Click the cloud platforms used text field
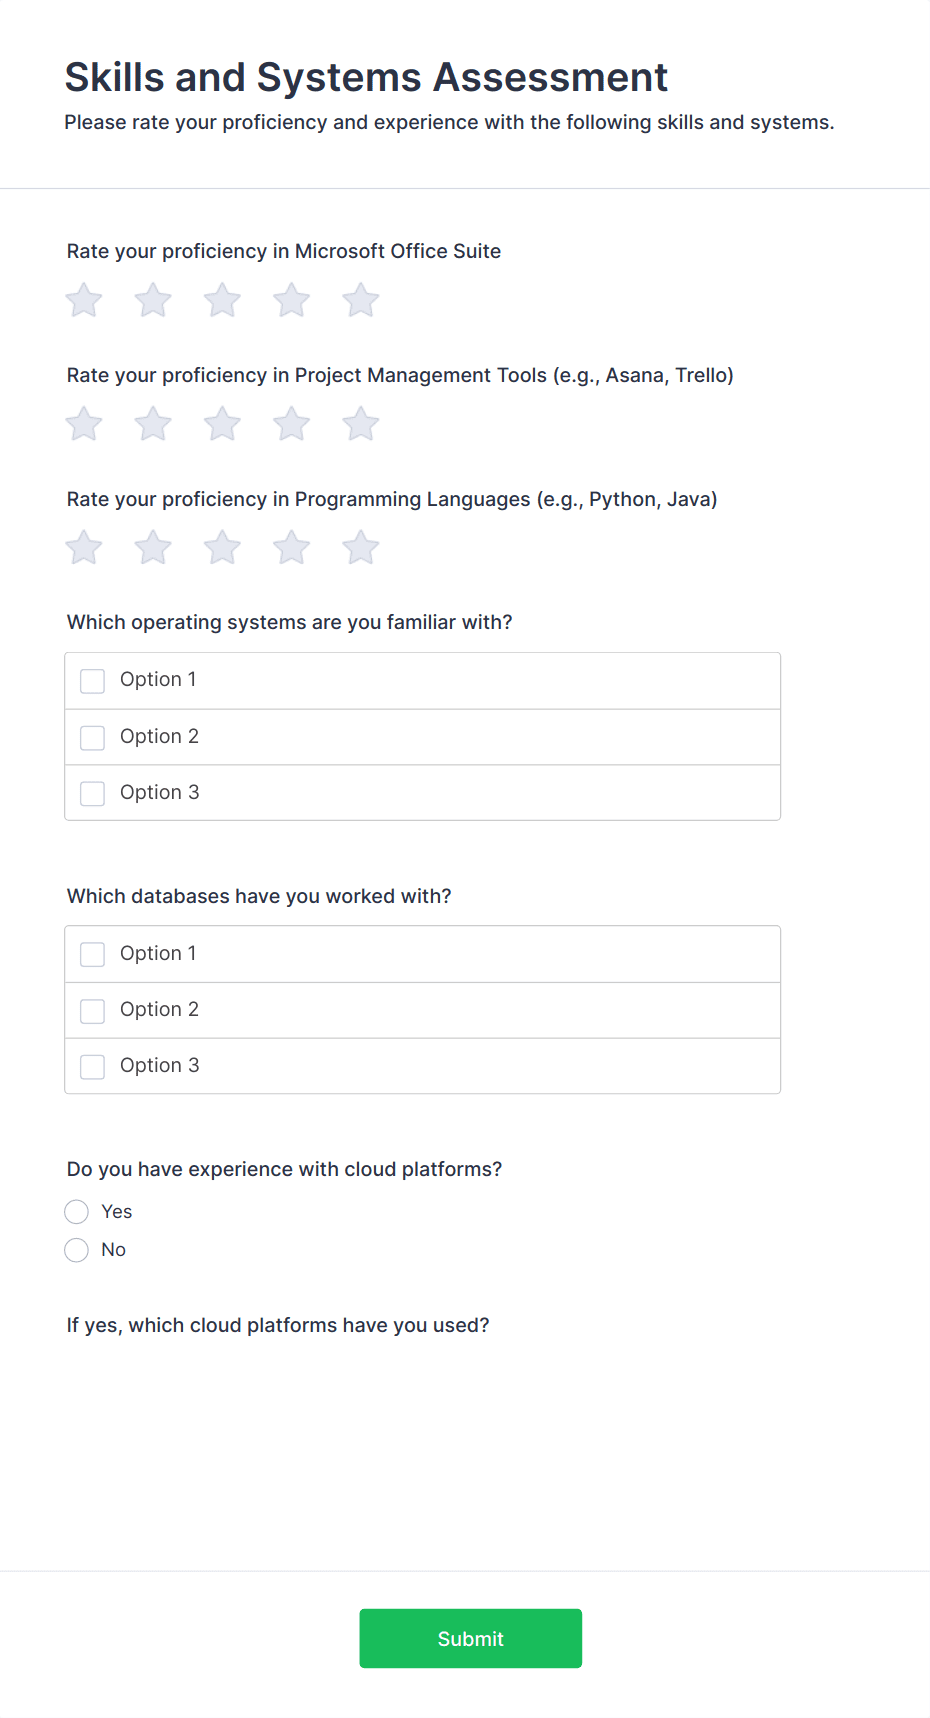 pos(422,1400)
